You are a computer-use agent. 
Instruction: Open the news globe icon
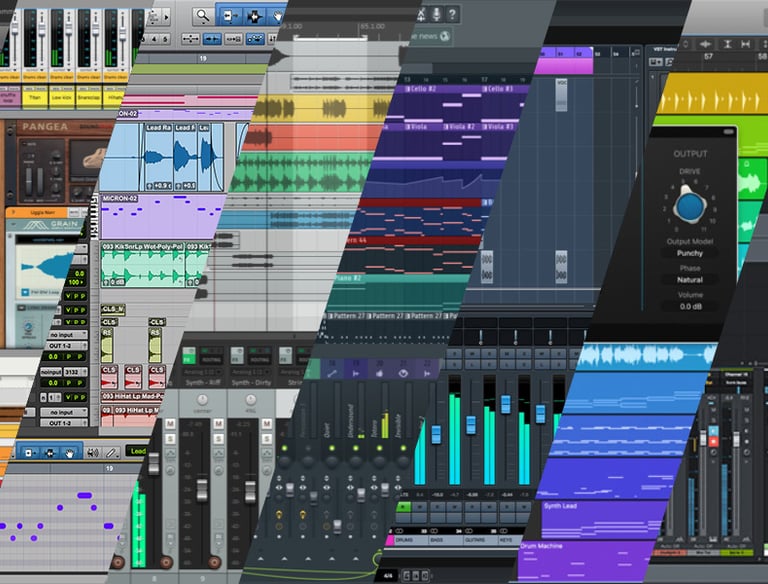(x=445, y=36)
